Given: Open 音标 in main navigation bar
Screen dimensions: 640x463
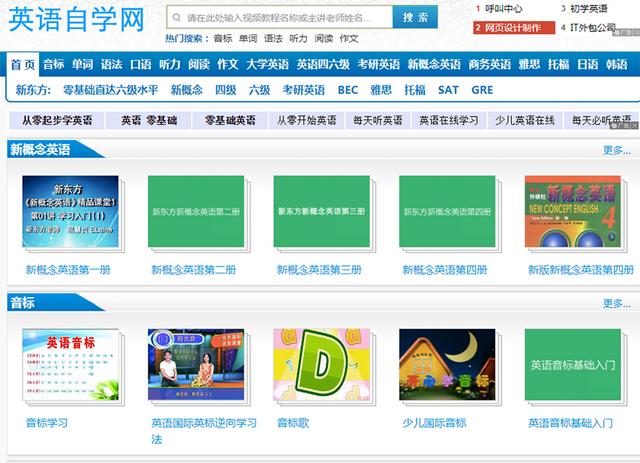Looking at the screenshot, I should 53,65.
